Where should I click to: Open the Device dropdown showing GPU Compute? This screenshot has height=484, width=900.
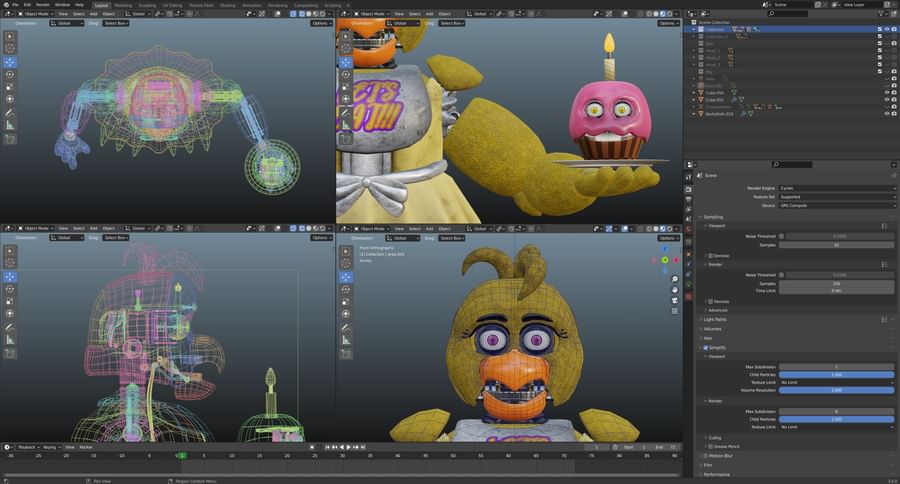pyautogui.click(x=837, y=205)
